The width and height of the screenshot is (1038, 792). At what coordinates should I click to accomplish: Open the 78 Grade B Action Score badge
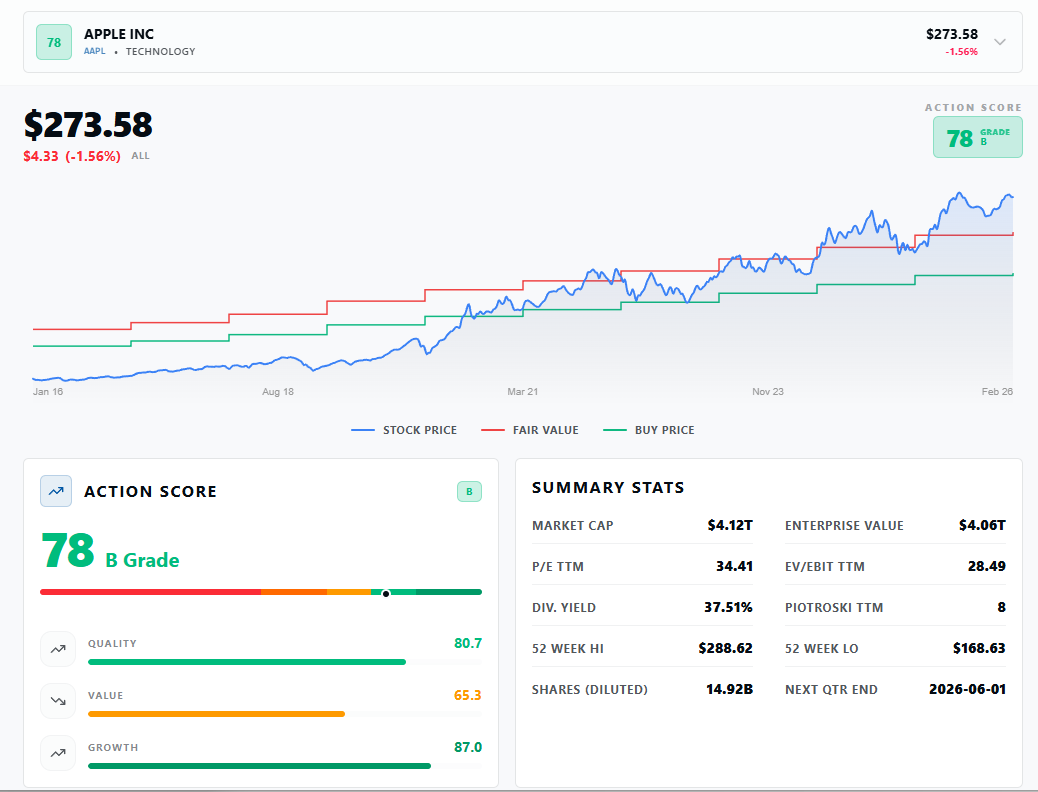977,136
